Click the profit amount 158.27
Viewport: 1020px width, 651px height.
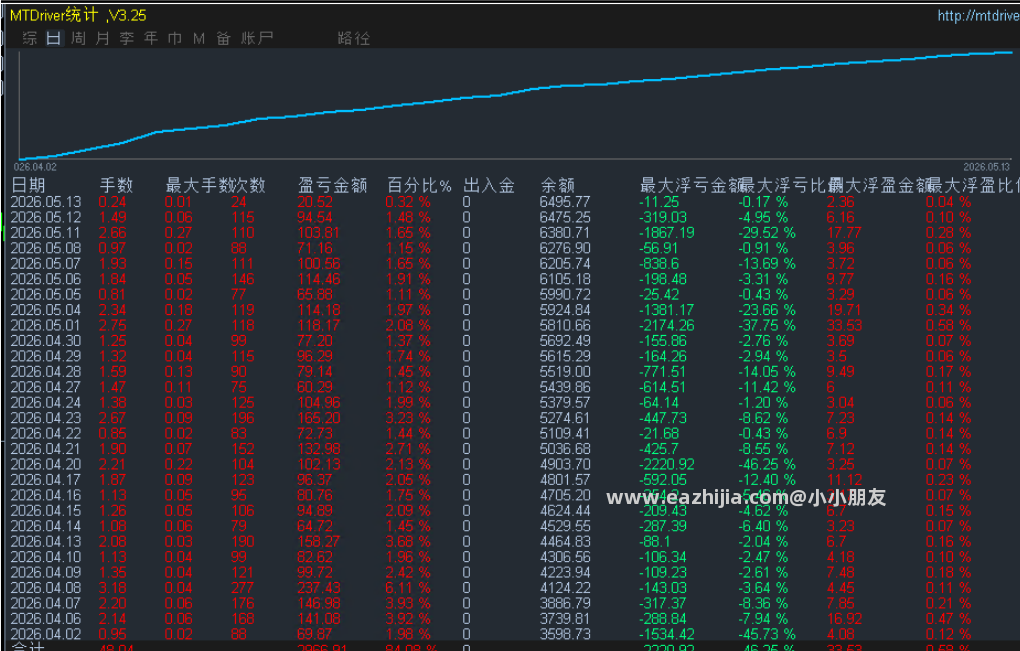coord(319,542)
